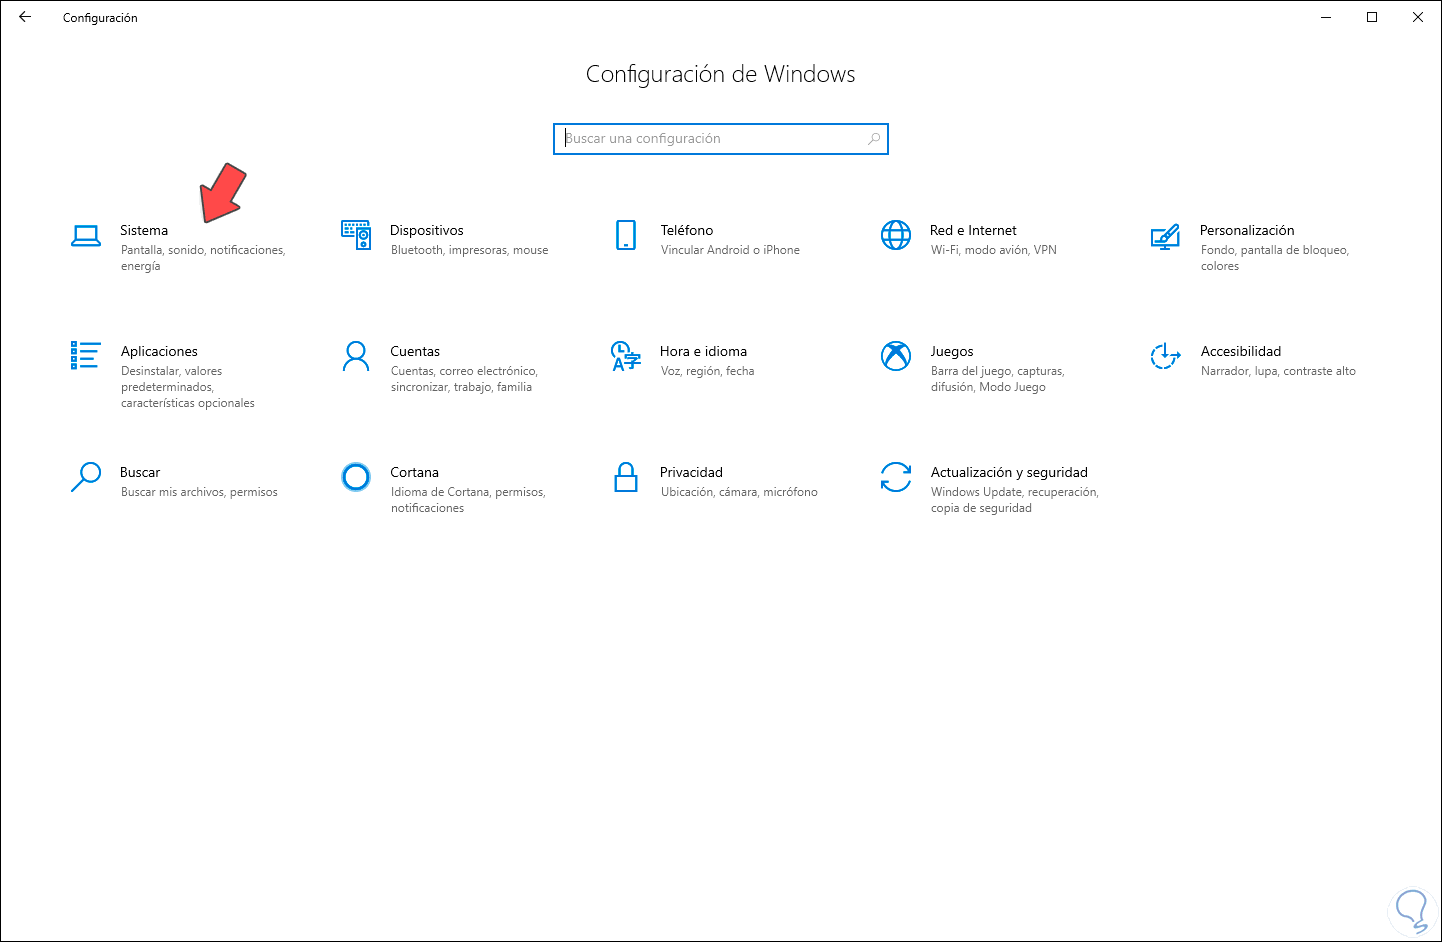Select the "Buscar" category title
Screen dimensions: 1442x942
click(140, 473)
